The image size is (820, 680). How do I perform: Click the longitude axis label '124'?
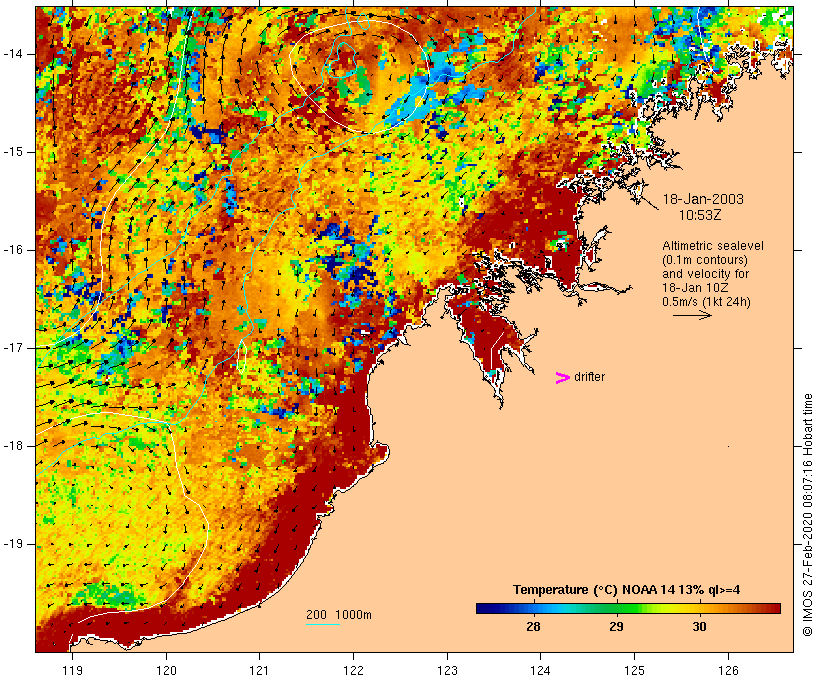click(x=541, y=670)
